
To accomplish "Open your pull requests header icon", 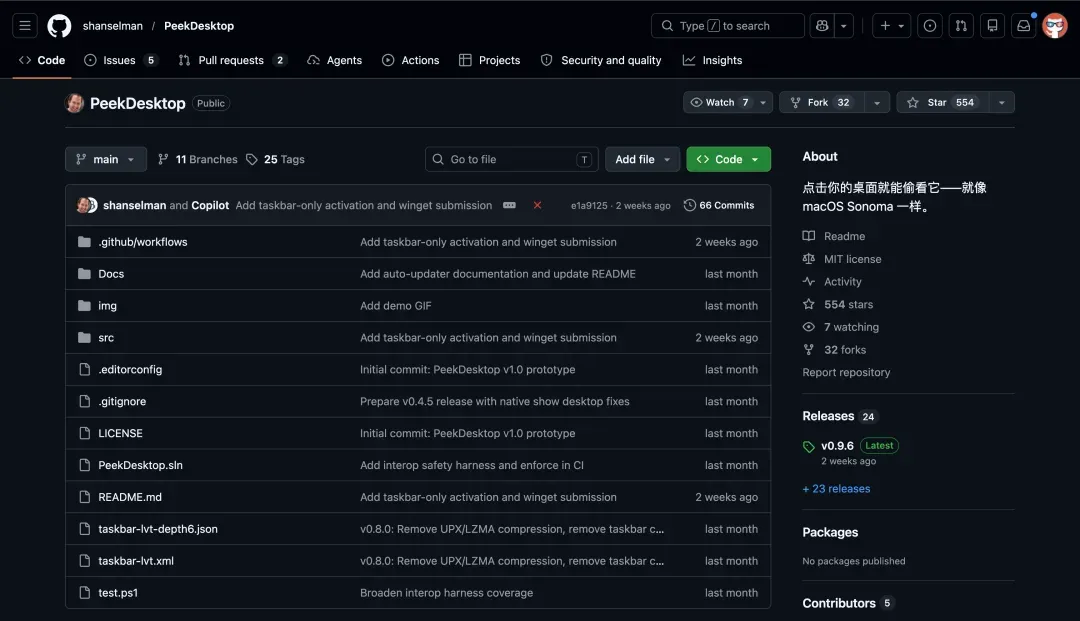I will pyautogui.click(x=961, y=25).
